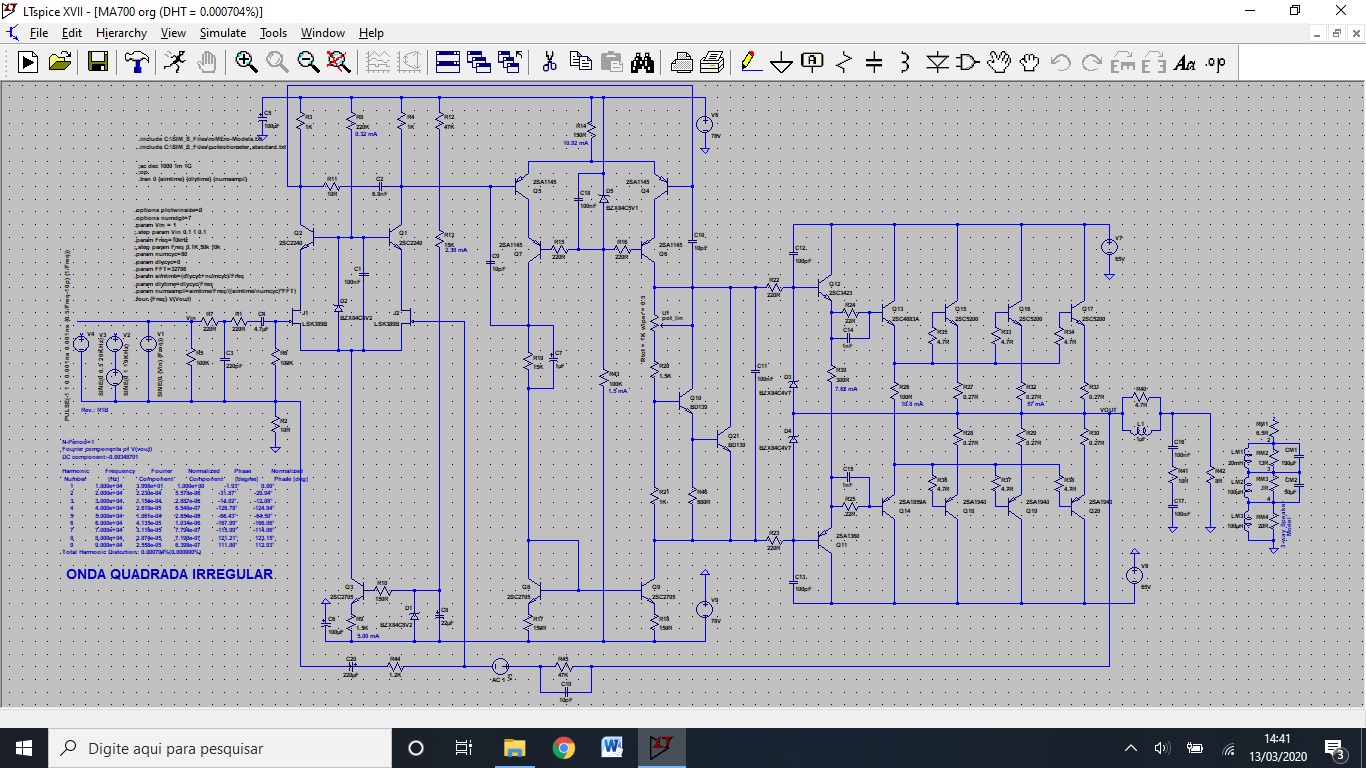Select the V8 65V supply source
The image size is (1366, 768).
click(x=1134, y=575)
